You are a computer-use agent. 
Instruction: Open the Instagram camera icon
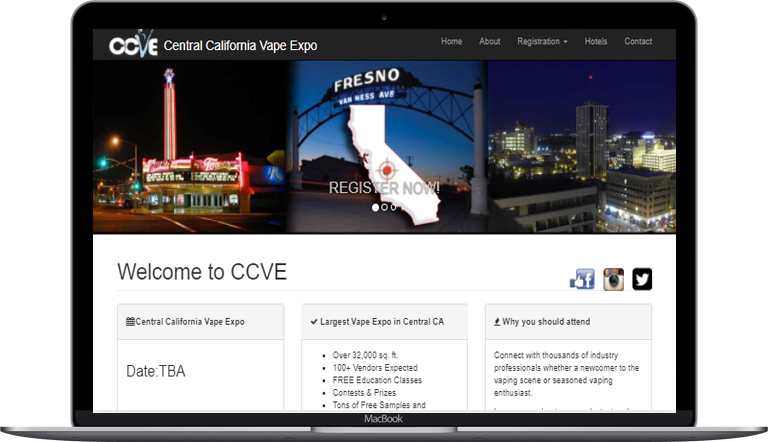pyautogui.click(x=613, y=279)
